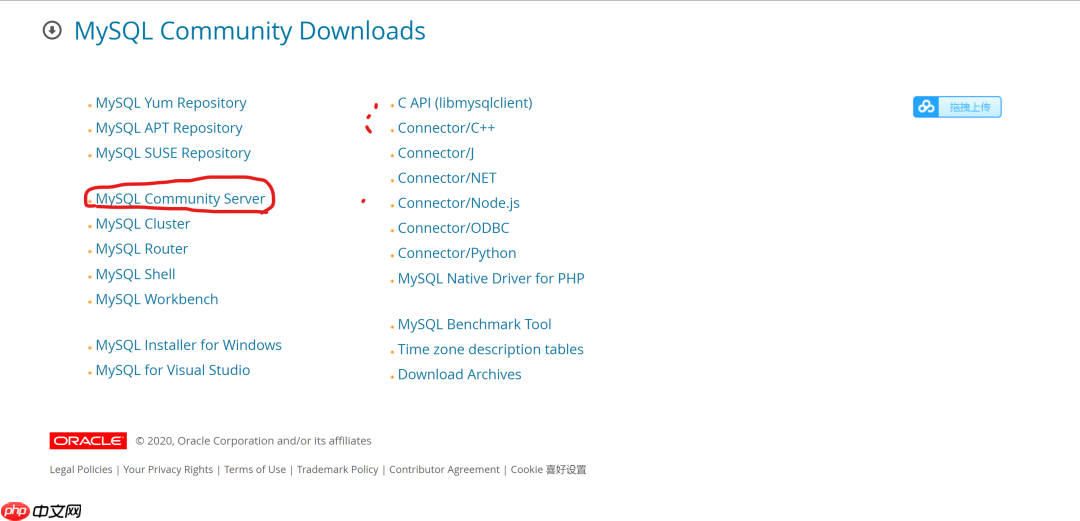The image size is (1080, 521).
Task: Choose MySQL Installer for Windows
Action: 189,345
